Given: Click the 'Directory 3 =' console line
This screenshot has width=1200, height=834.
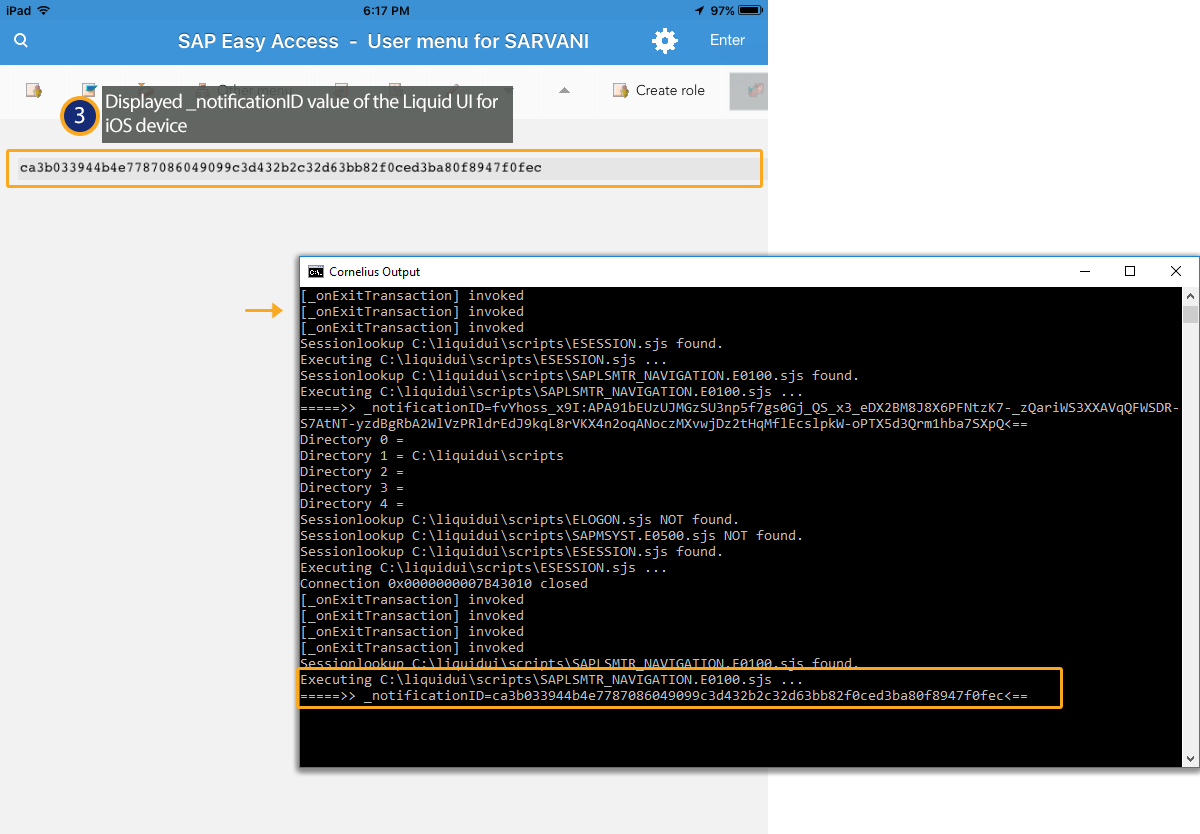Looking at the screenshot, I should click(x=352, y=488).
